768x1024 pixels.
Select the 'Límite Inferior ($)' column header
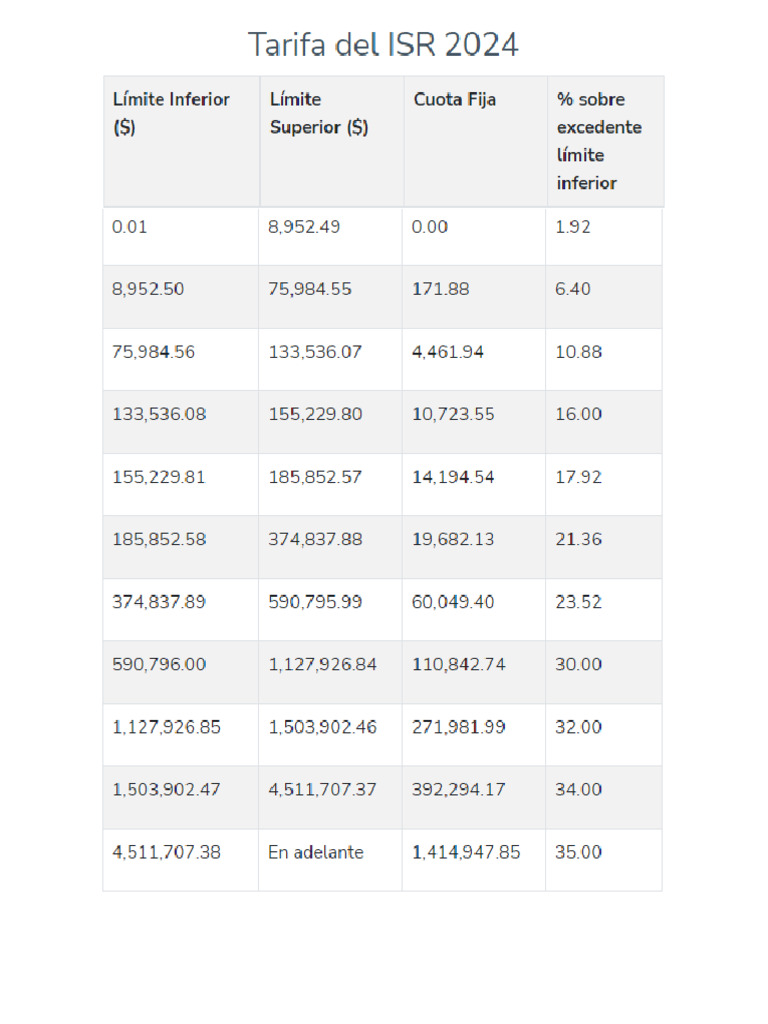click(x=171, y=113)
